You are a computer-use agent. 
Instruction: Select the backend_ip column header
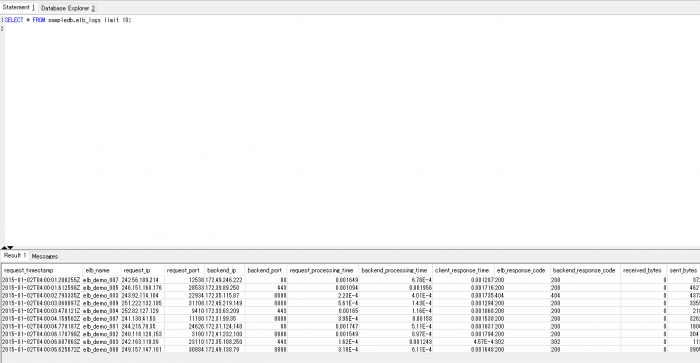225,271
